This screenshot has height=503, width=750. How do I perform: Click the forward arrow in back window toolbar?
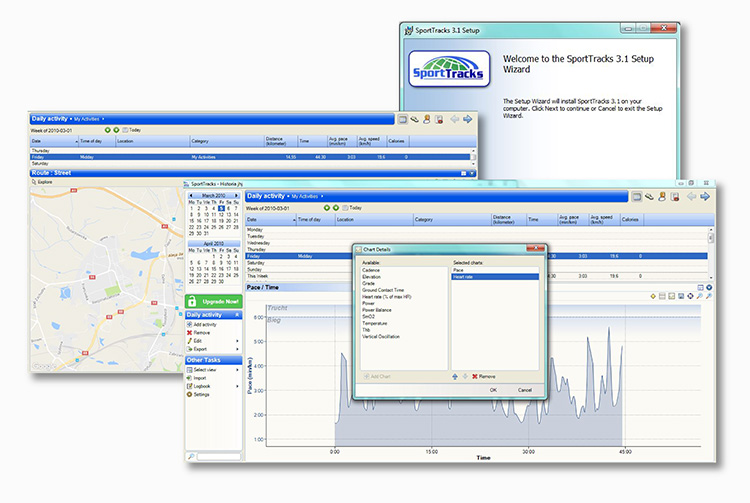467,120
